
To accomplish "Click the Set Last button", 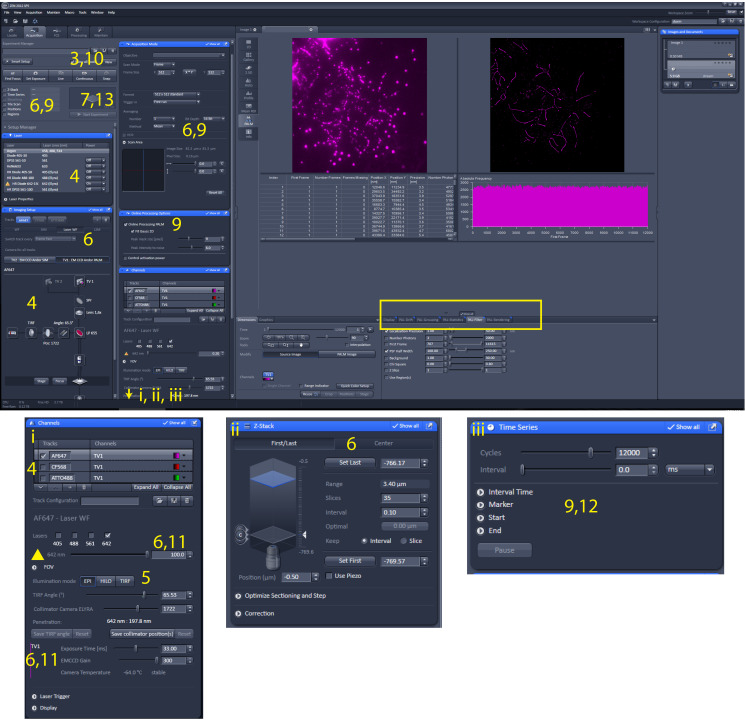I will [349, 462].
